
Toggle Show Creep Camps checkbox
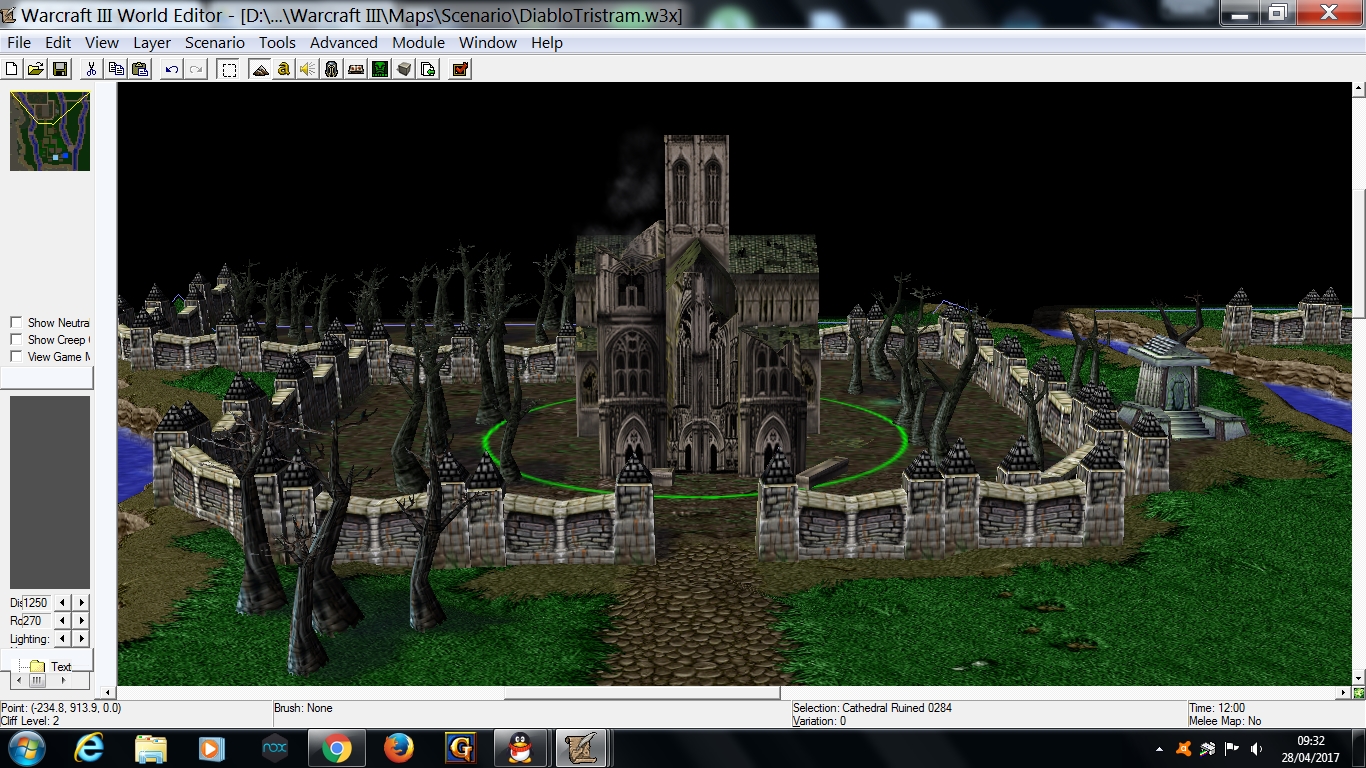pyautogui.click(x=16, y=339)
